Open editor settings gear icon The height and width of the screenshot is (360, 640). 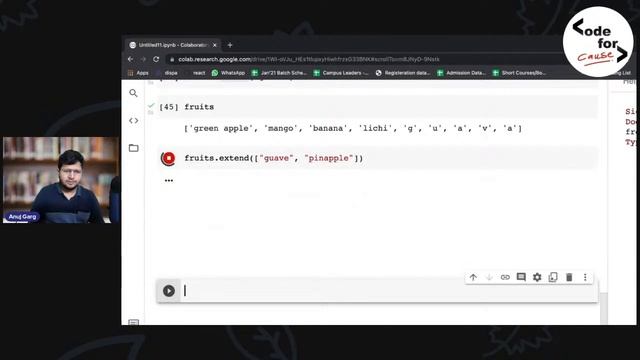click(537, 277)
